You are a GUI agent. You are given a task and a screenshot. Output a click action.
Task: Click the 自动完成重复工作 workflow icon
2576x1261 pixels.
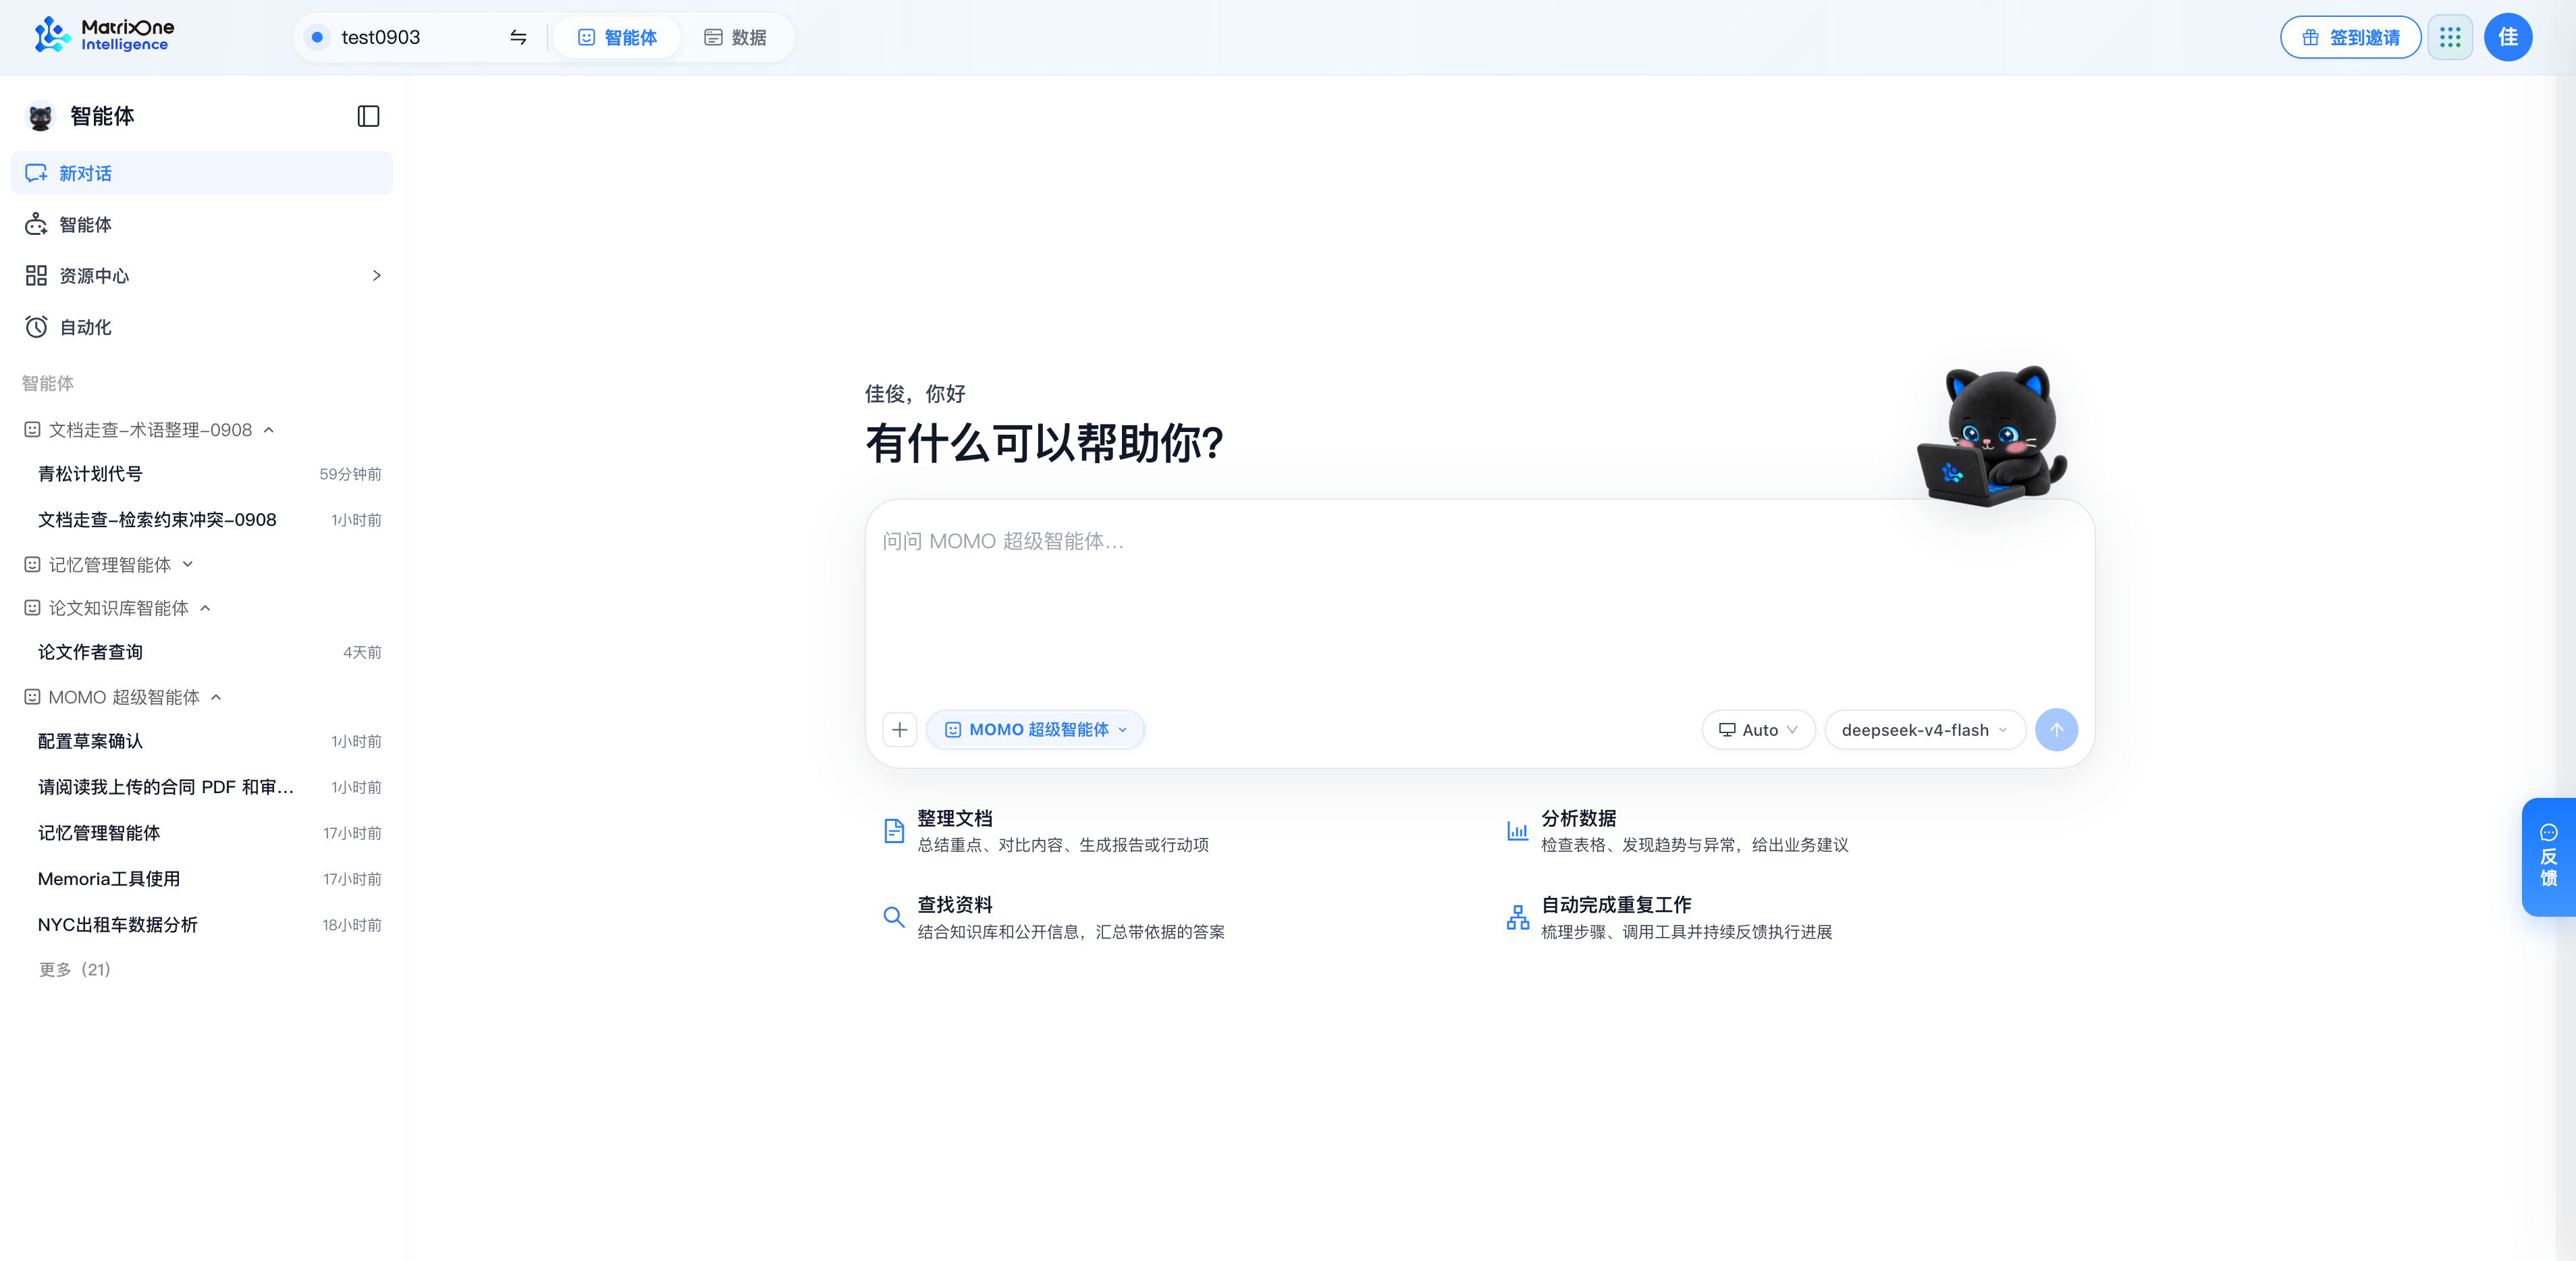(1517, 917)
